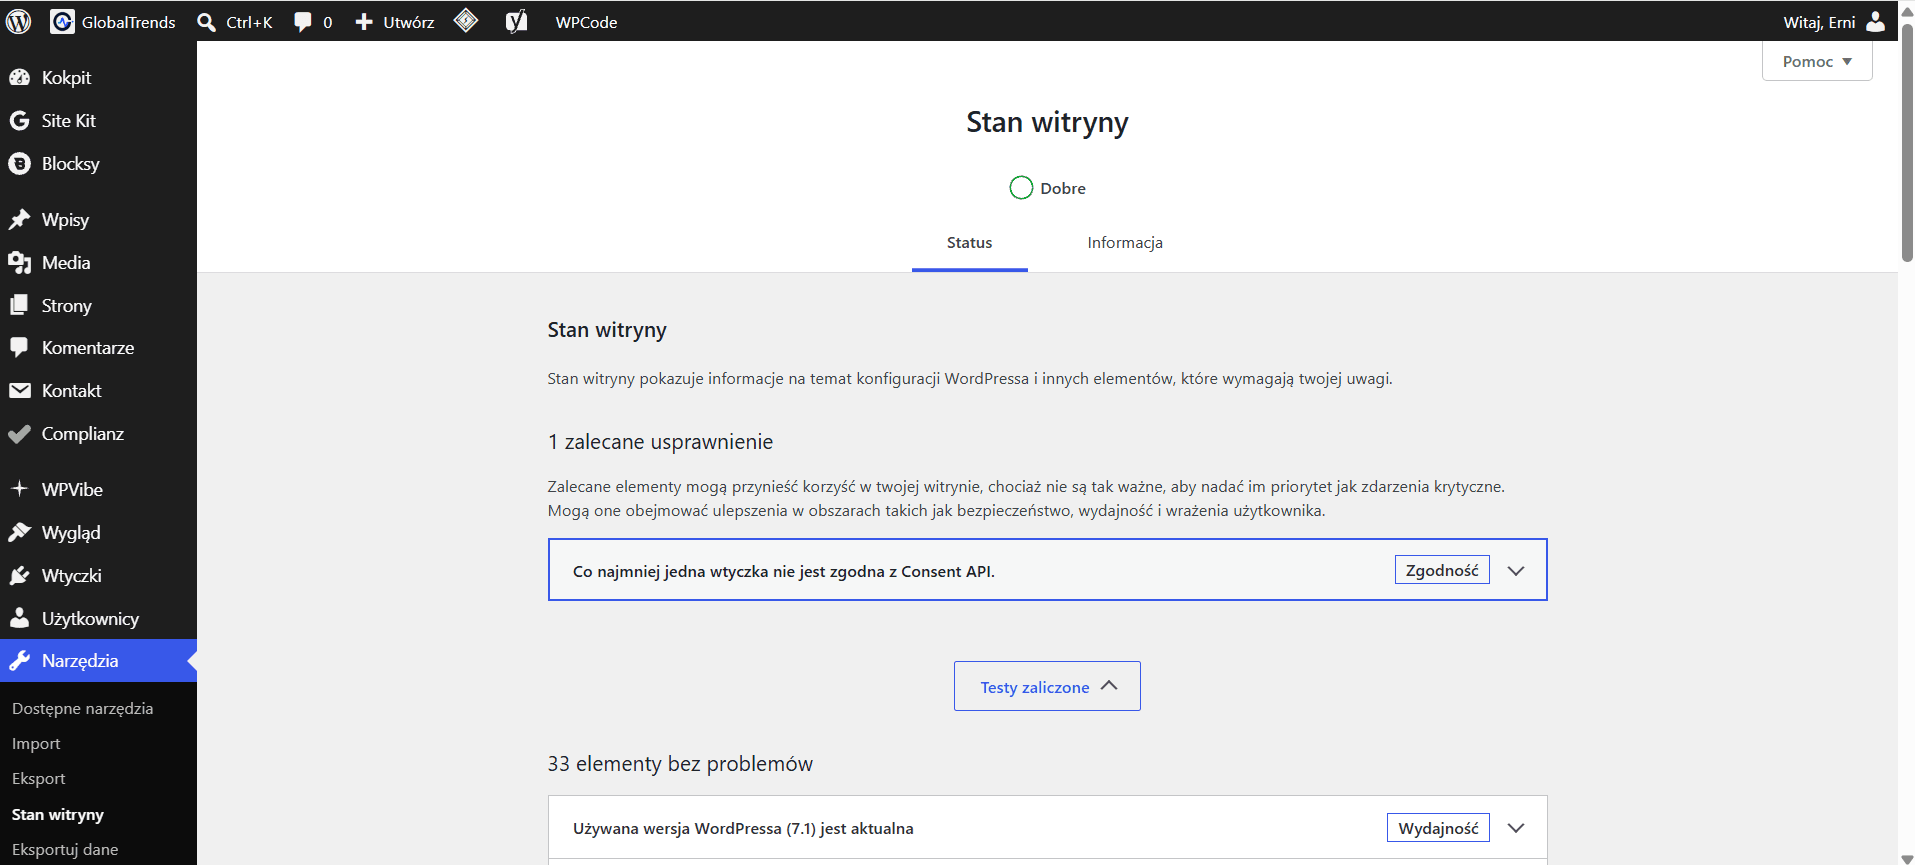Screen dimensions: 1915x865
Task: Click the page vertical scrollbar thumb
Action: coord(1906,145)
